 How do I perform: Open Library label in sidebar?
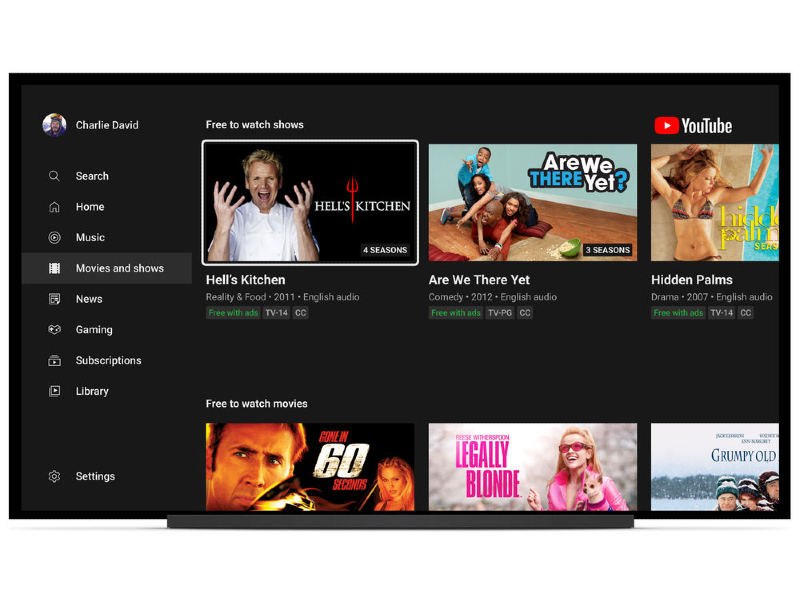pos(92,391)
